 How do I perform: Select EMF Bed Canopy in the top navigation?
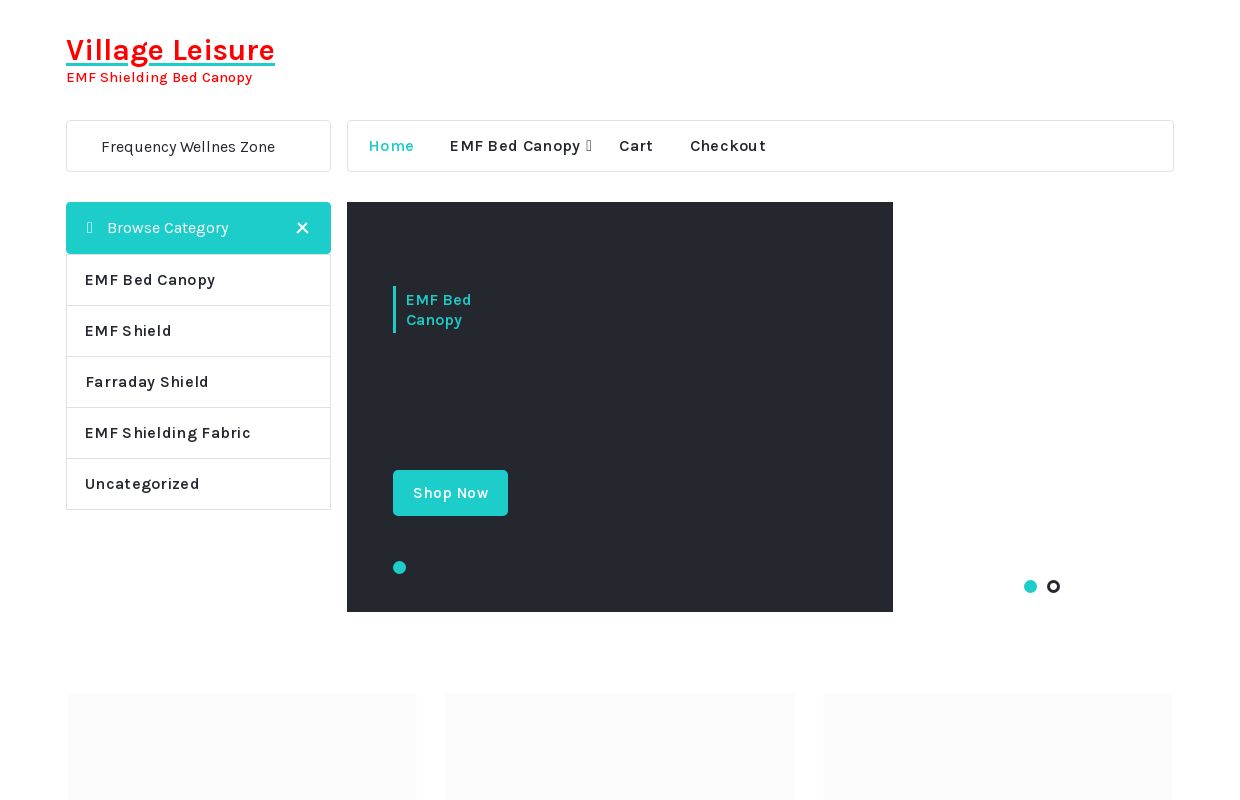(514, 146)
